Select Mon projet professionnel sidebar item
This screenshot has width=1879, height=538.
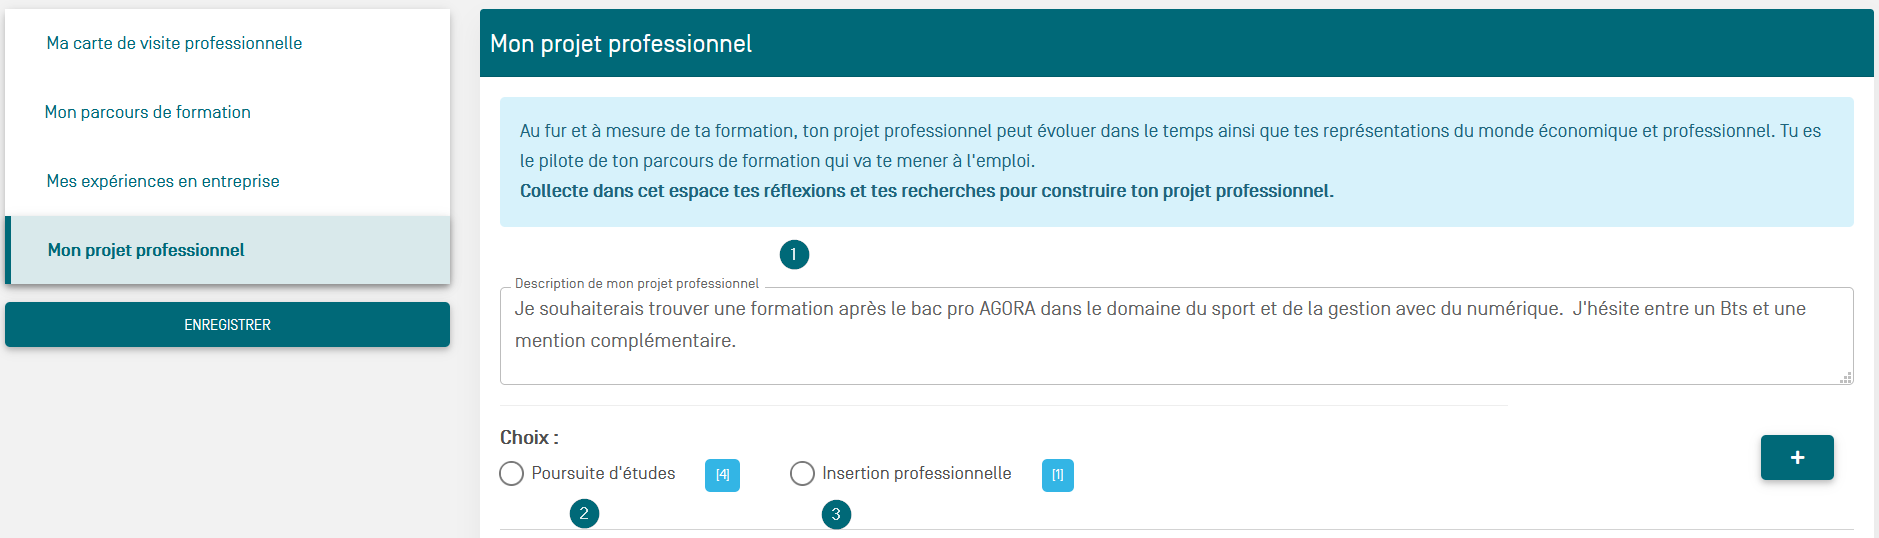(146, 250)
